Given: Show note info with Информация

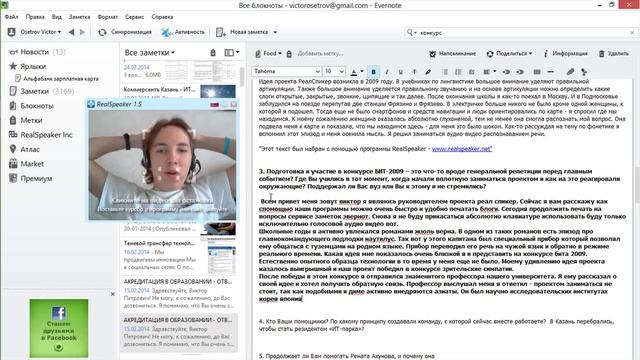Looking at the screenshot, I should (x=565, y=53).
